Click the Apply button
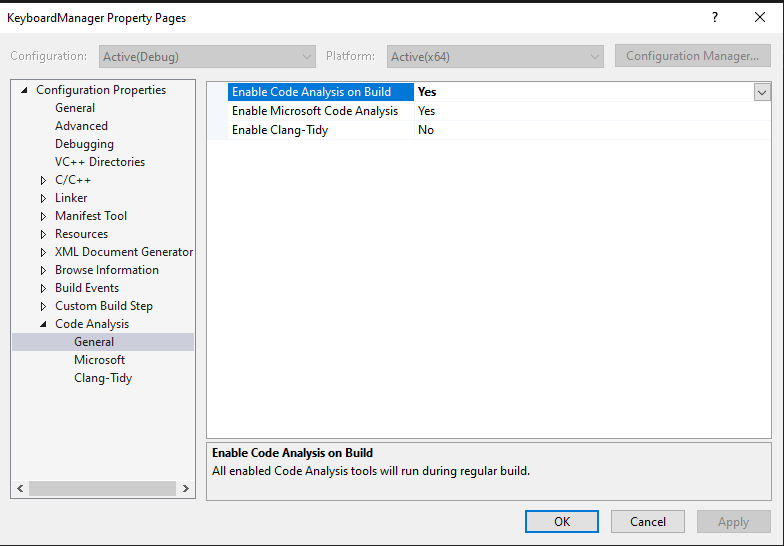 coord(734,522)
